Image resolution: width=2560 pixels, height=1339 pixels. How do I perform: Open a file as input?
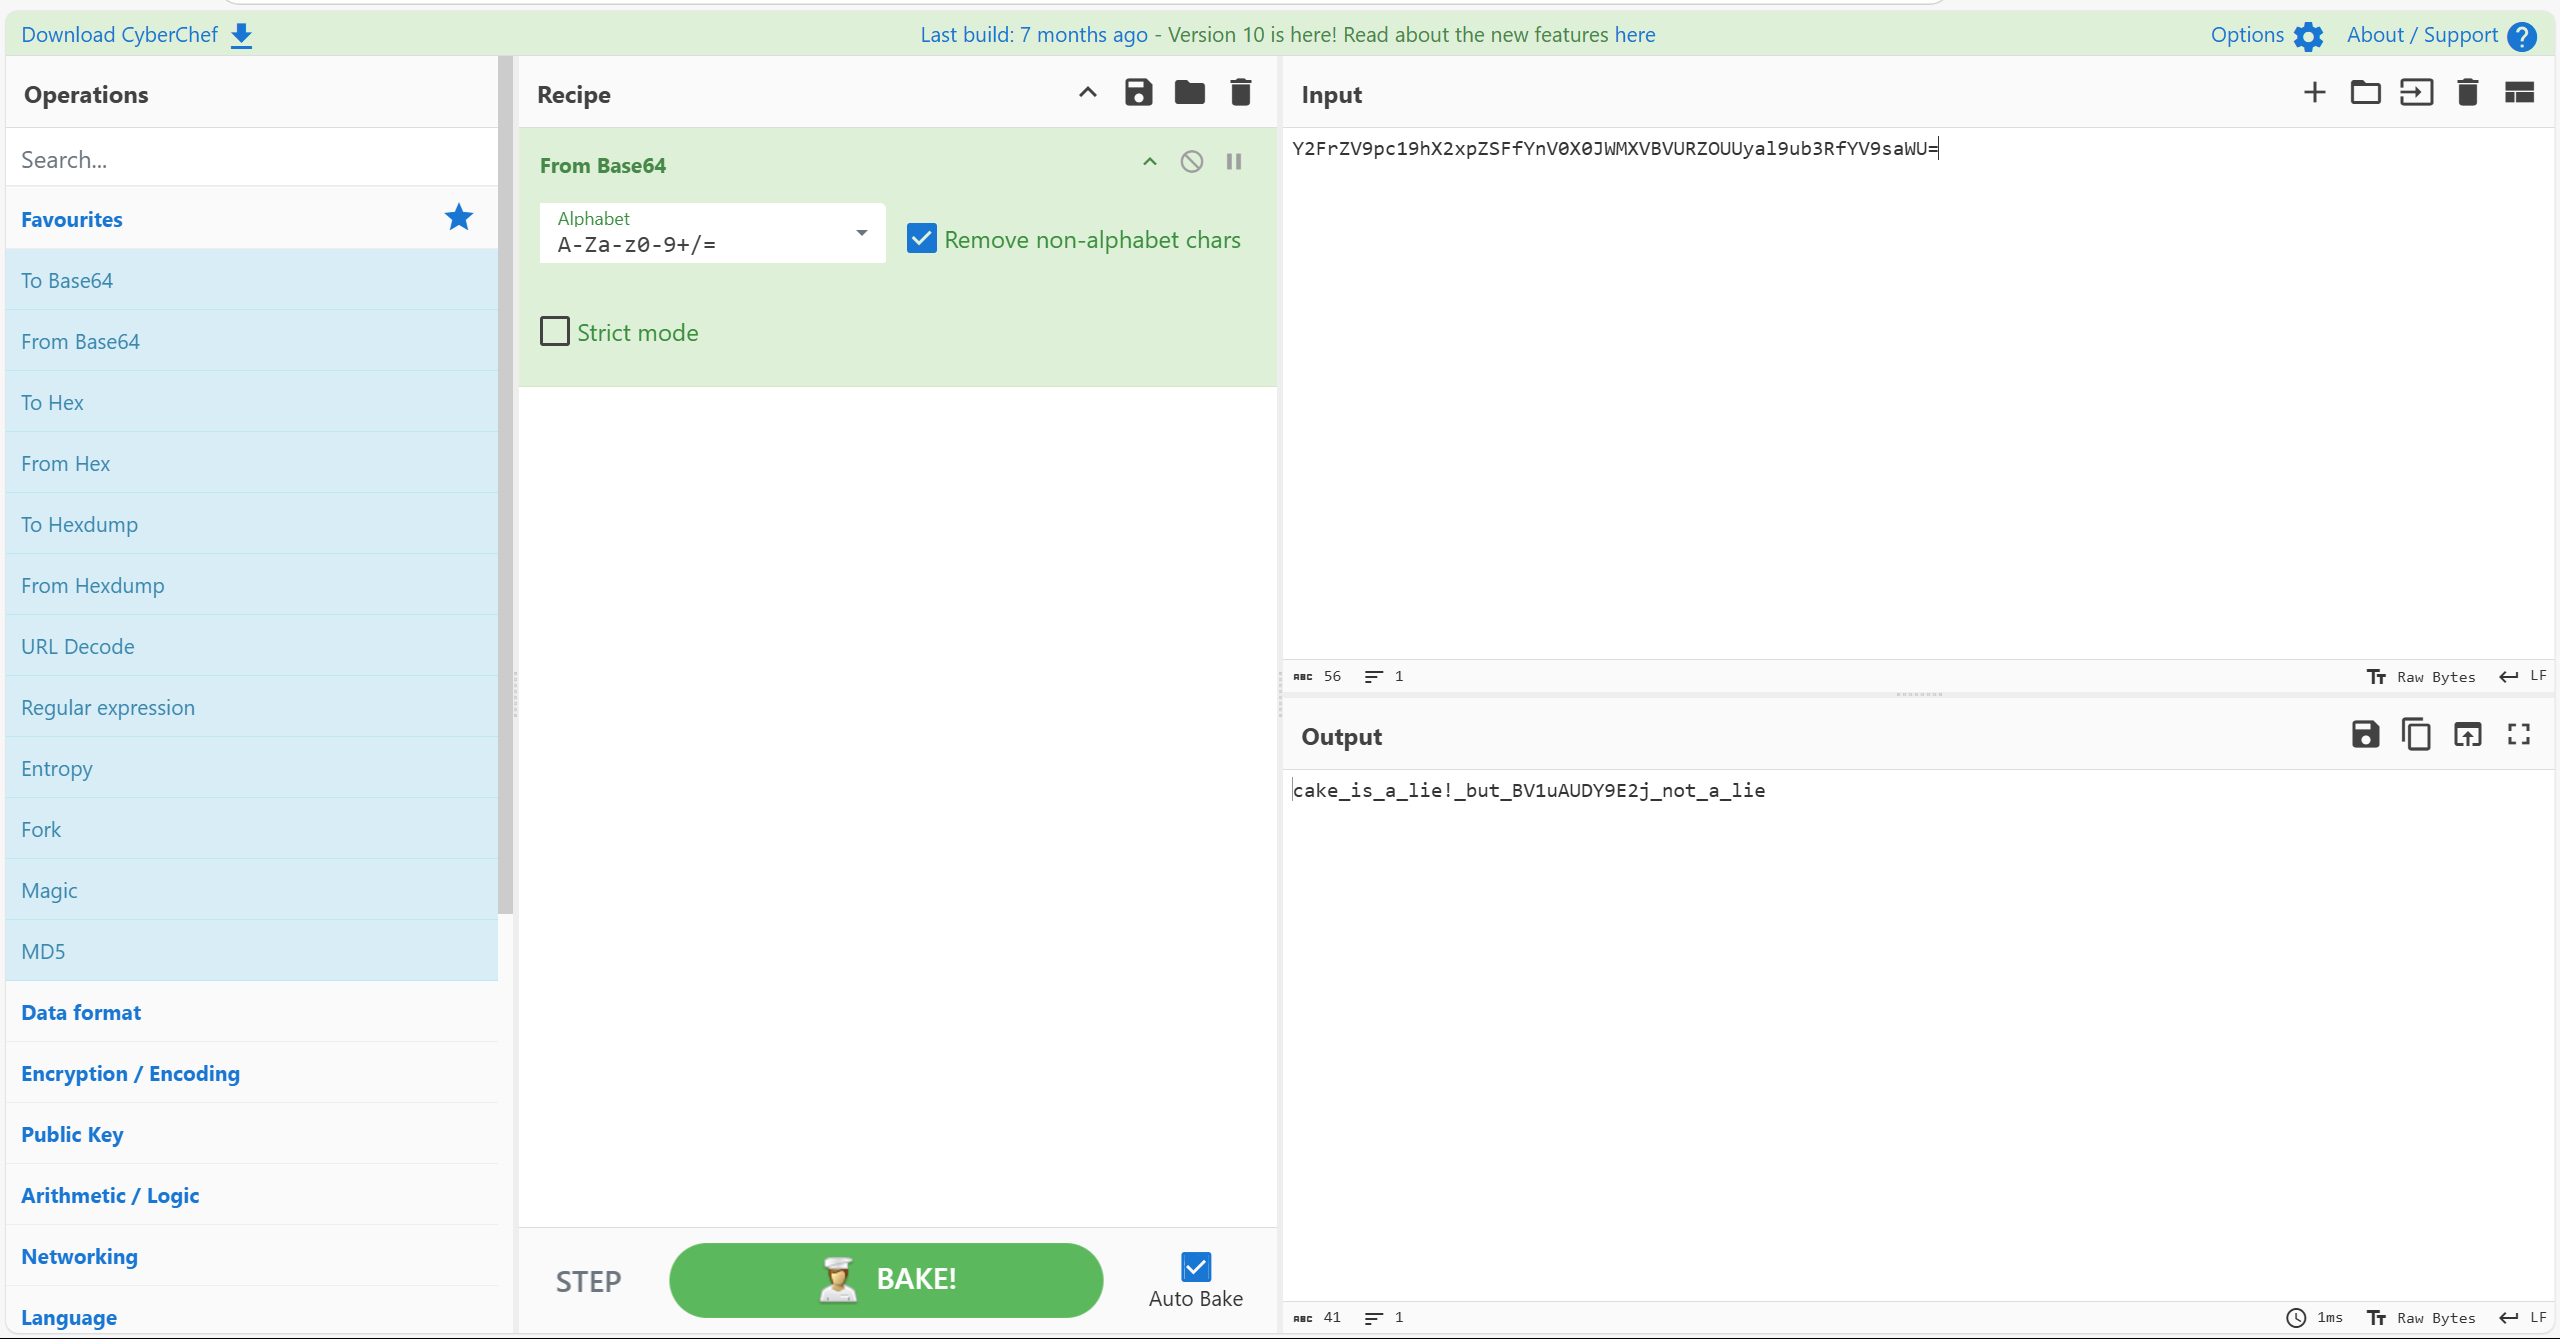2416,93
